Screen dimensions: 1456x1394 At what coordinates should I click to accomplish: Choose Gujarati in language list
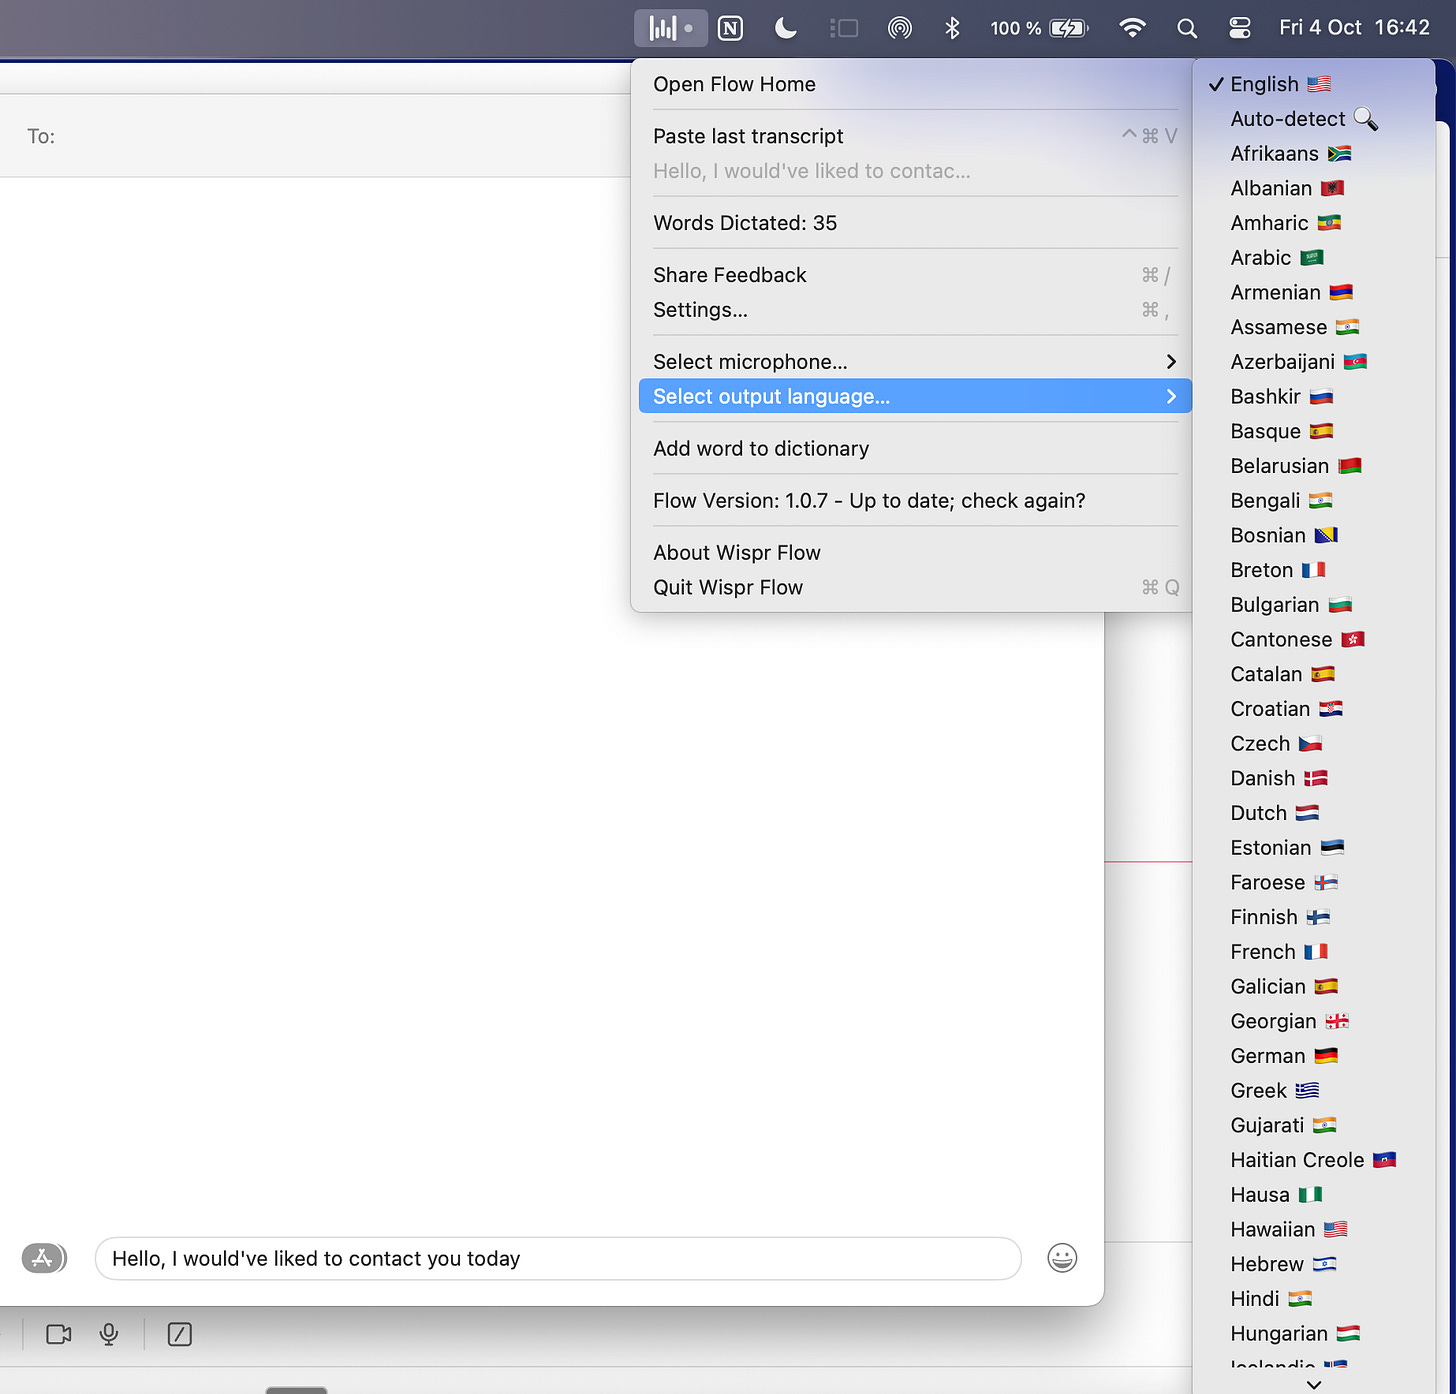tap(1314, 1125)
